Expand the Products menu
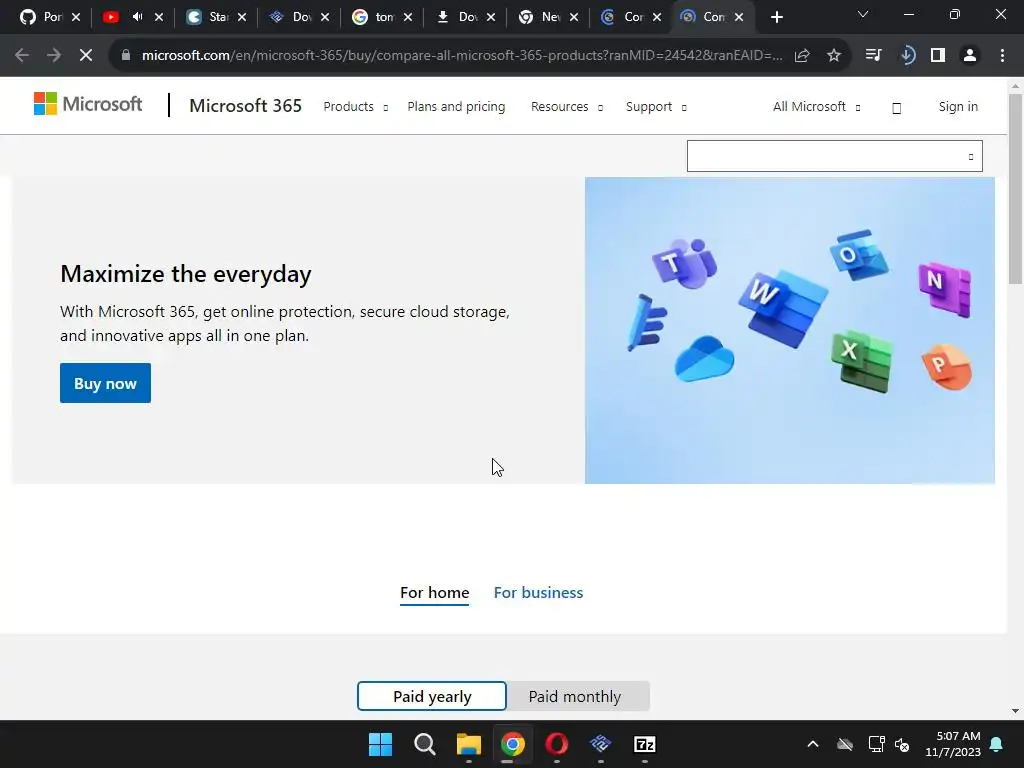Image resolution: width=1024 pixels, height=768 pixels. point(355,106)
